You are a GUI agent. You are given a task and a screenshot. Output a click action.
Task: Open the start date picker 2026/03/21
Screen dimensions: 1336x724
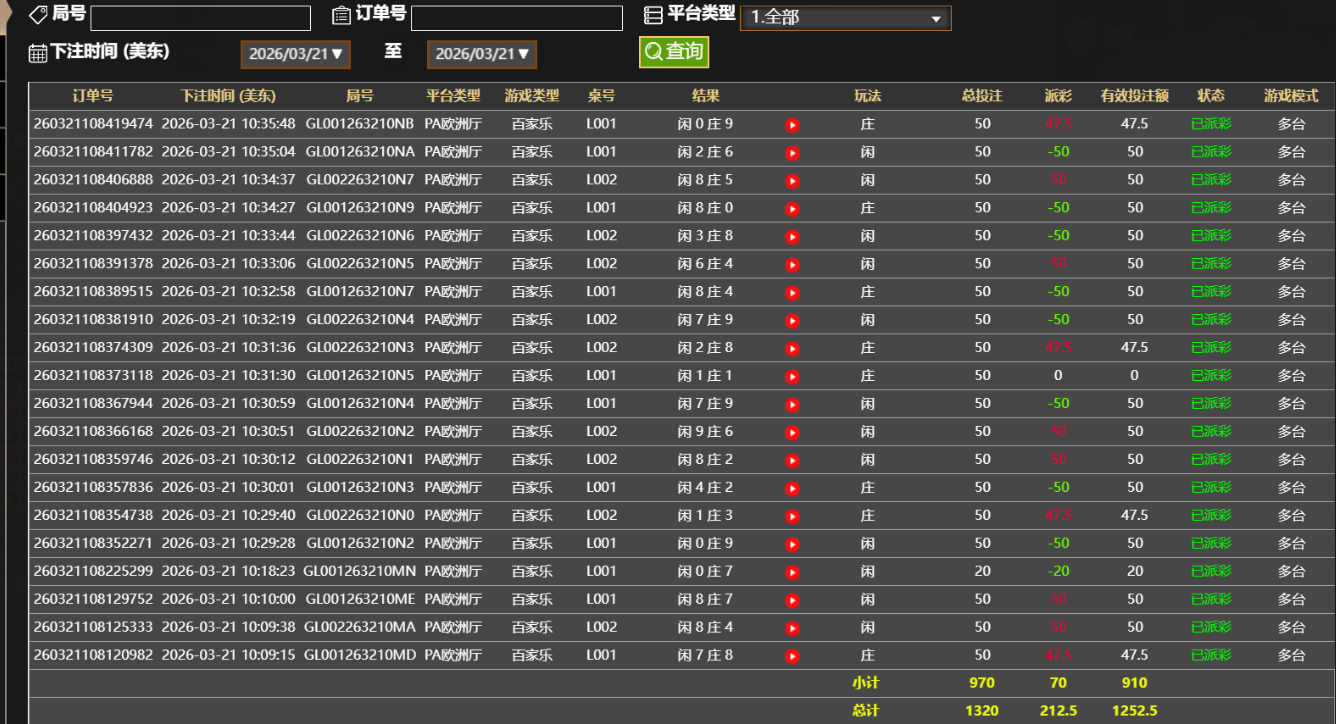pos(295,55)
